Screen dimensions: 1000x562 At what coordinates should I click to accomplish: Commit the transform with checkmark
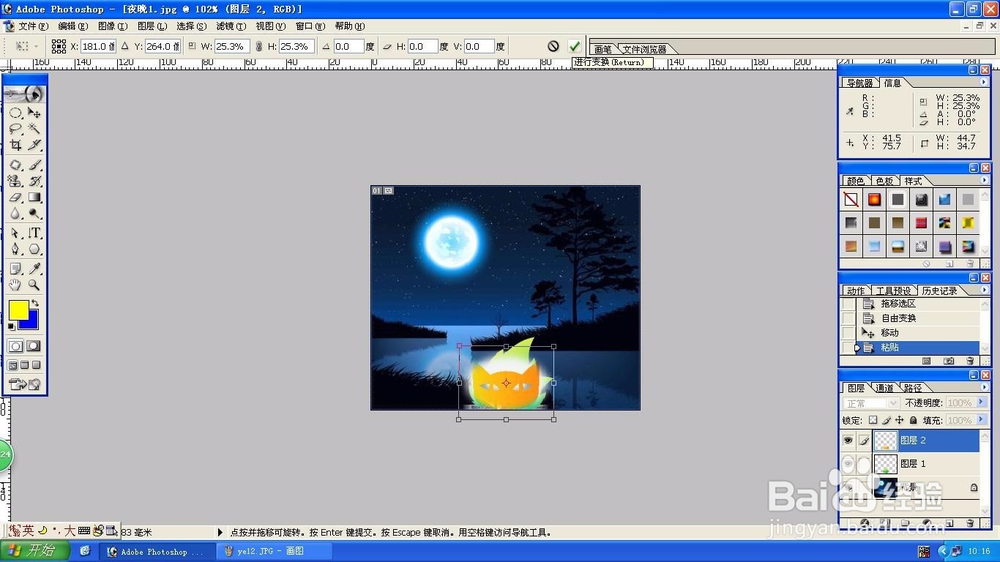point(575,46)
